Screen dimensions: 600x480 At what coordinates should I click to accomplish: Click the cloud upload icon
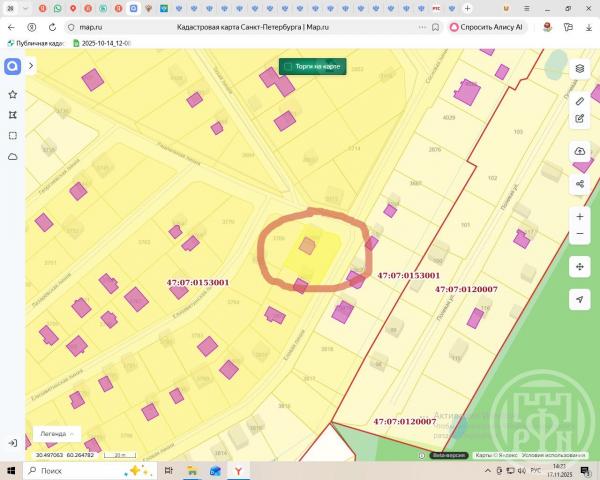coord(580,151)
